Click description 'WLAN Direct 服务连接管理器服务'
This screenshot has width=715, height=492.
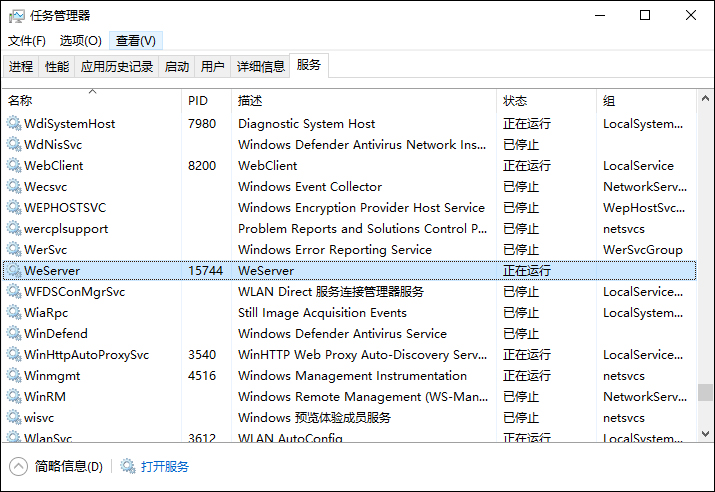(331, 291)
